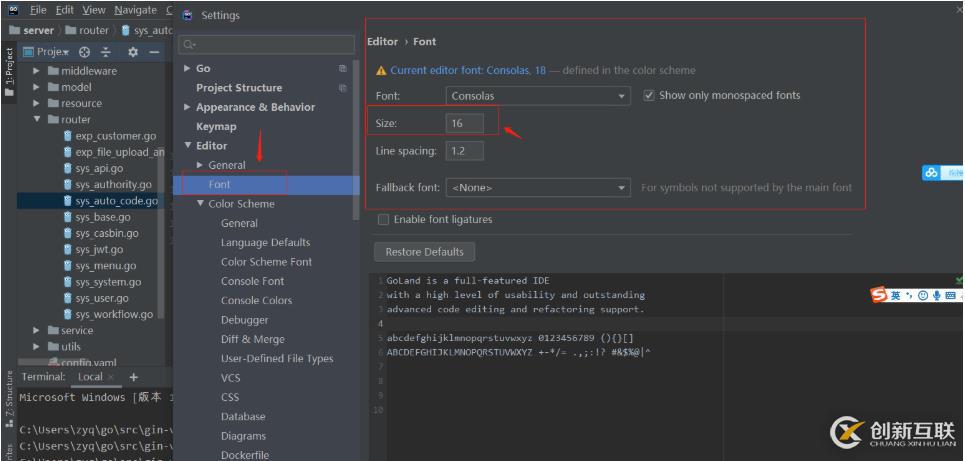The height and width of the screenshot is (461, 965).
Task: Hide the Project panel with minus icon
Action: [154, 52]
